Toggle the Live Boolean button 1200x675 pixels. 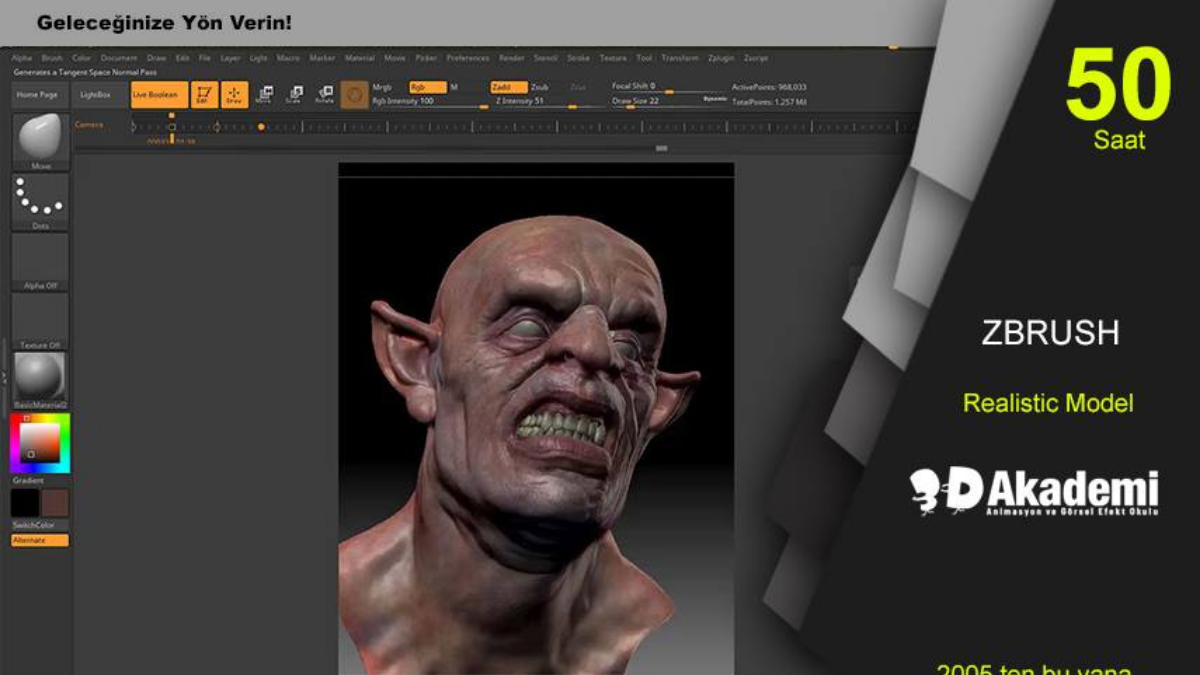(158, 95)
